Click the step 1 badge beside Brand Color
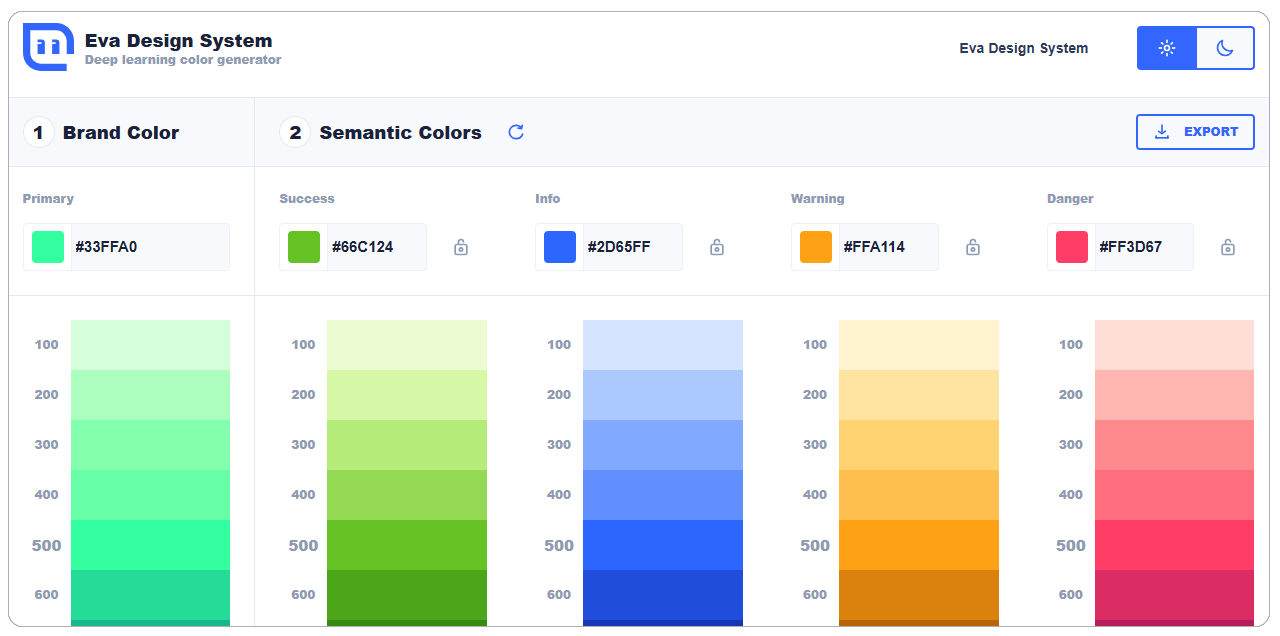Viewport: 1280px width, 636px height. (x=37, y=131)
